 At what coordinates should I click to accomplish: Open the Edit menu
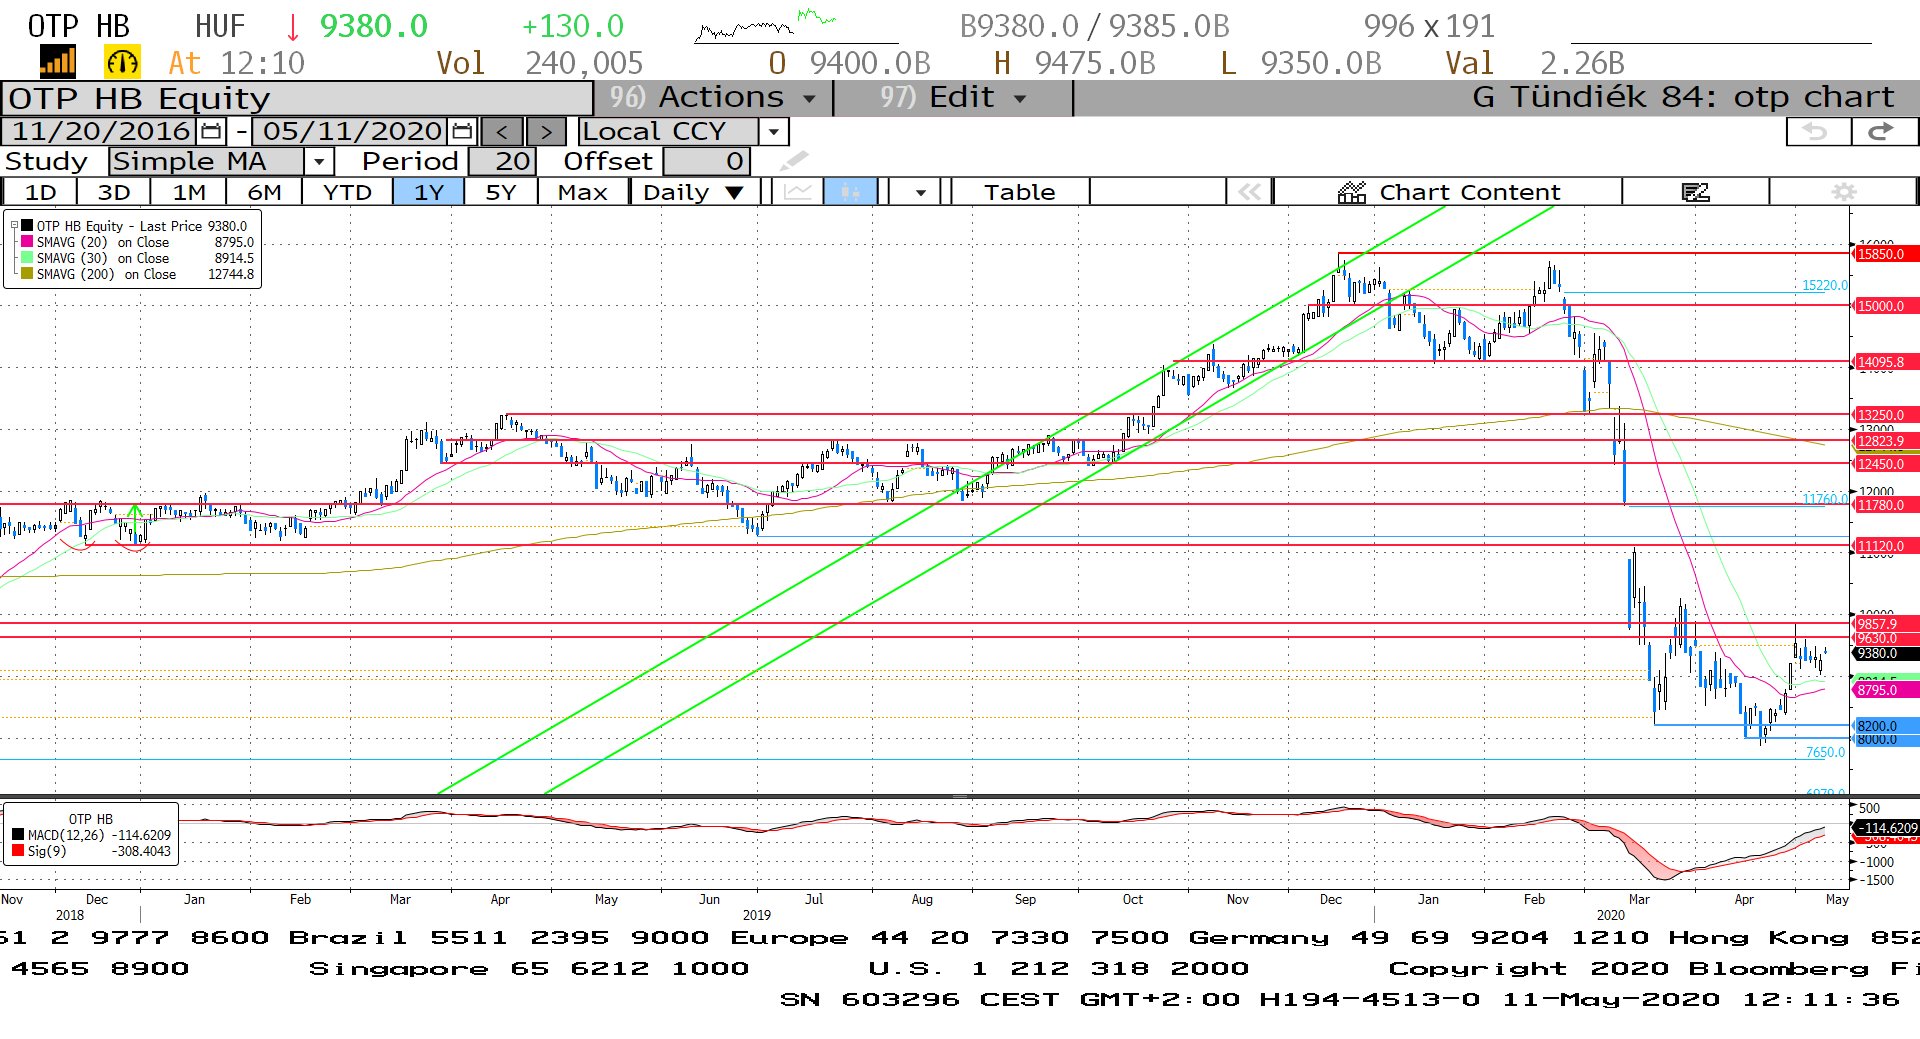pos(953,98)
